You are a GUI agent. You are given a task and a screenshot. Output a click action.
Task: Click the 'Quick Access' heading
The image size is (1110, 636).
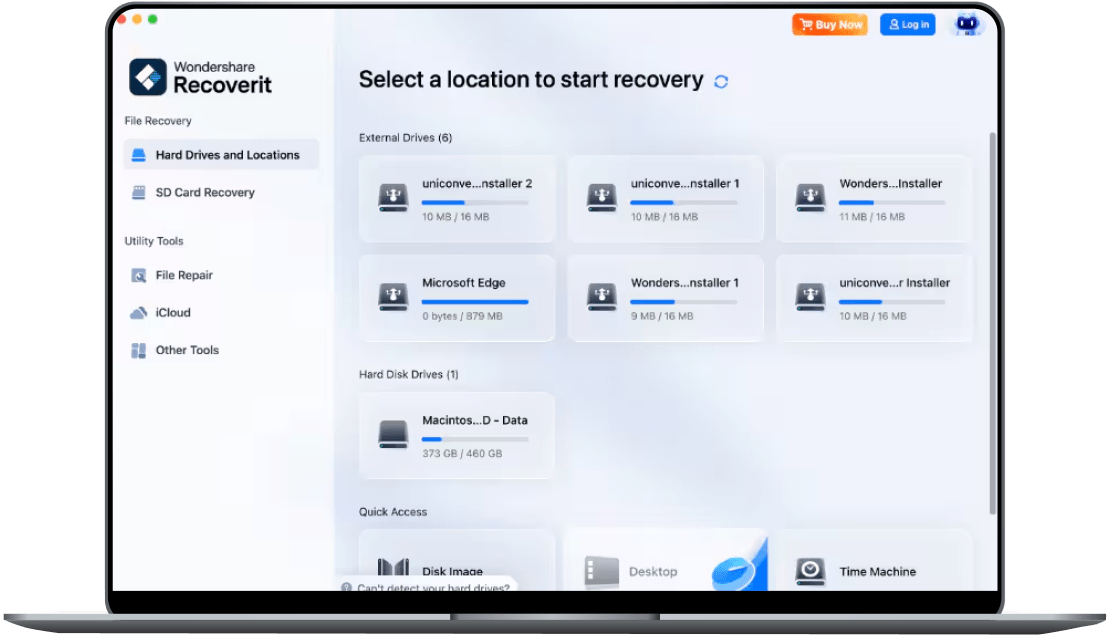point(393,512)
